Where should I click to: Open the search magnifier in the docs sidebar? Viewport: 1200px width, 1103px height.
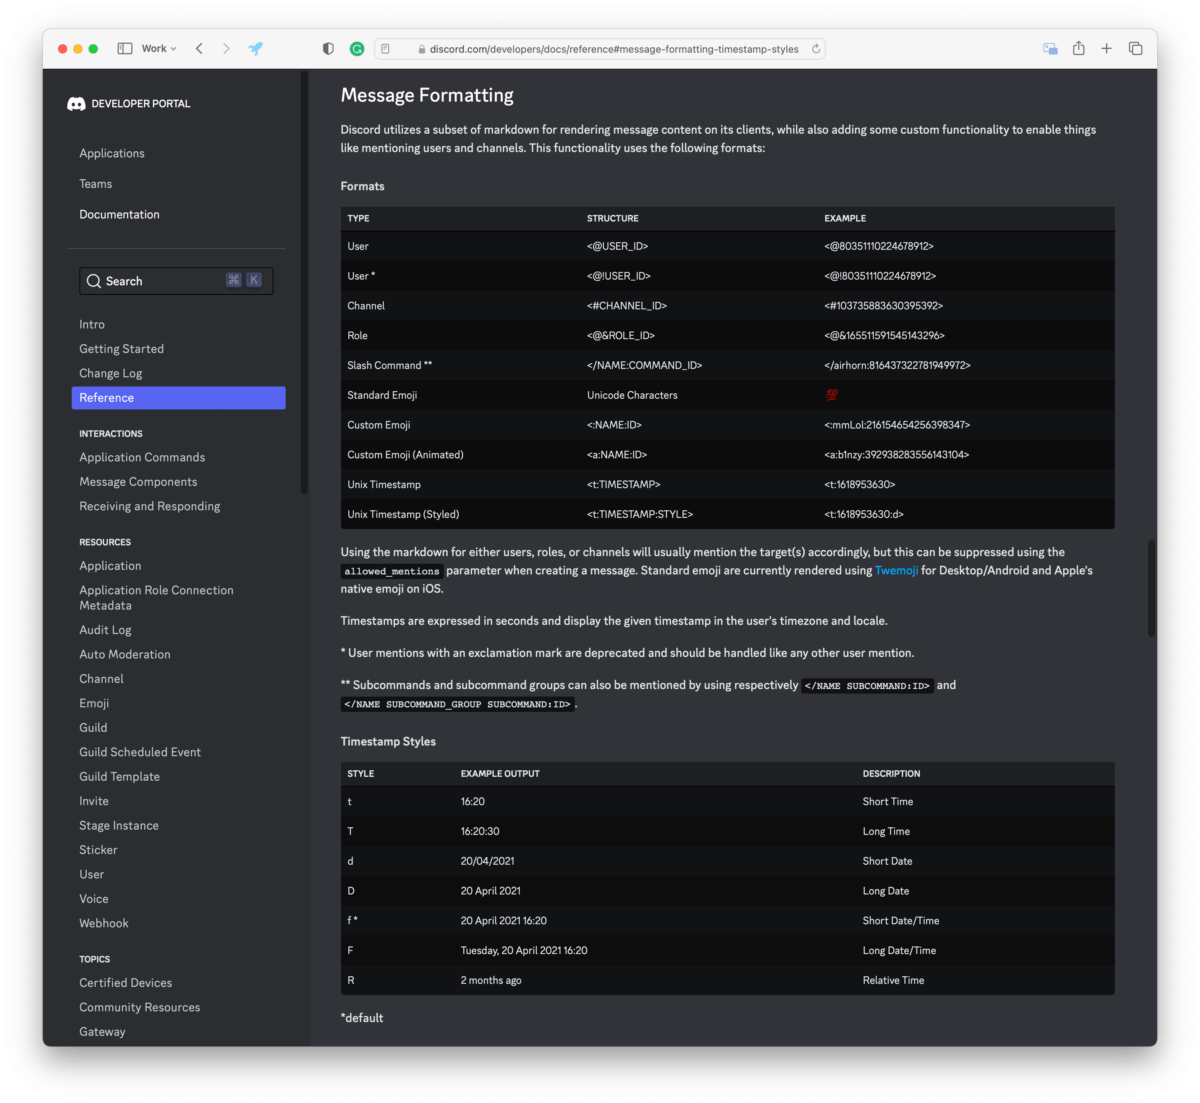click(95, 281)
